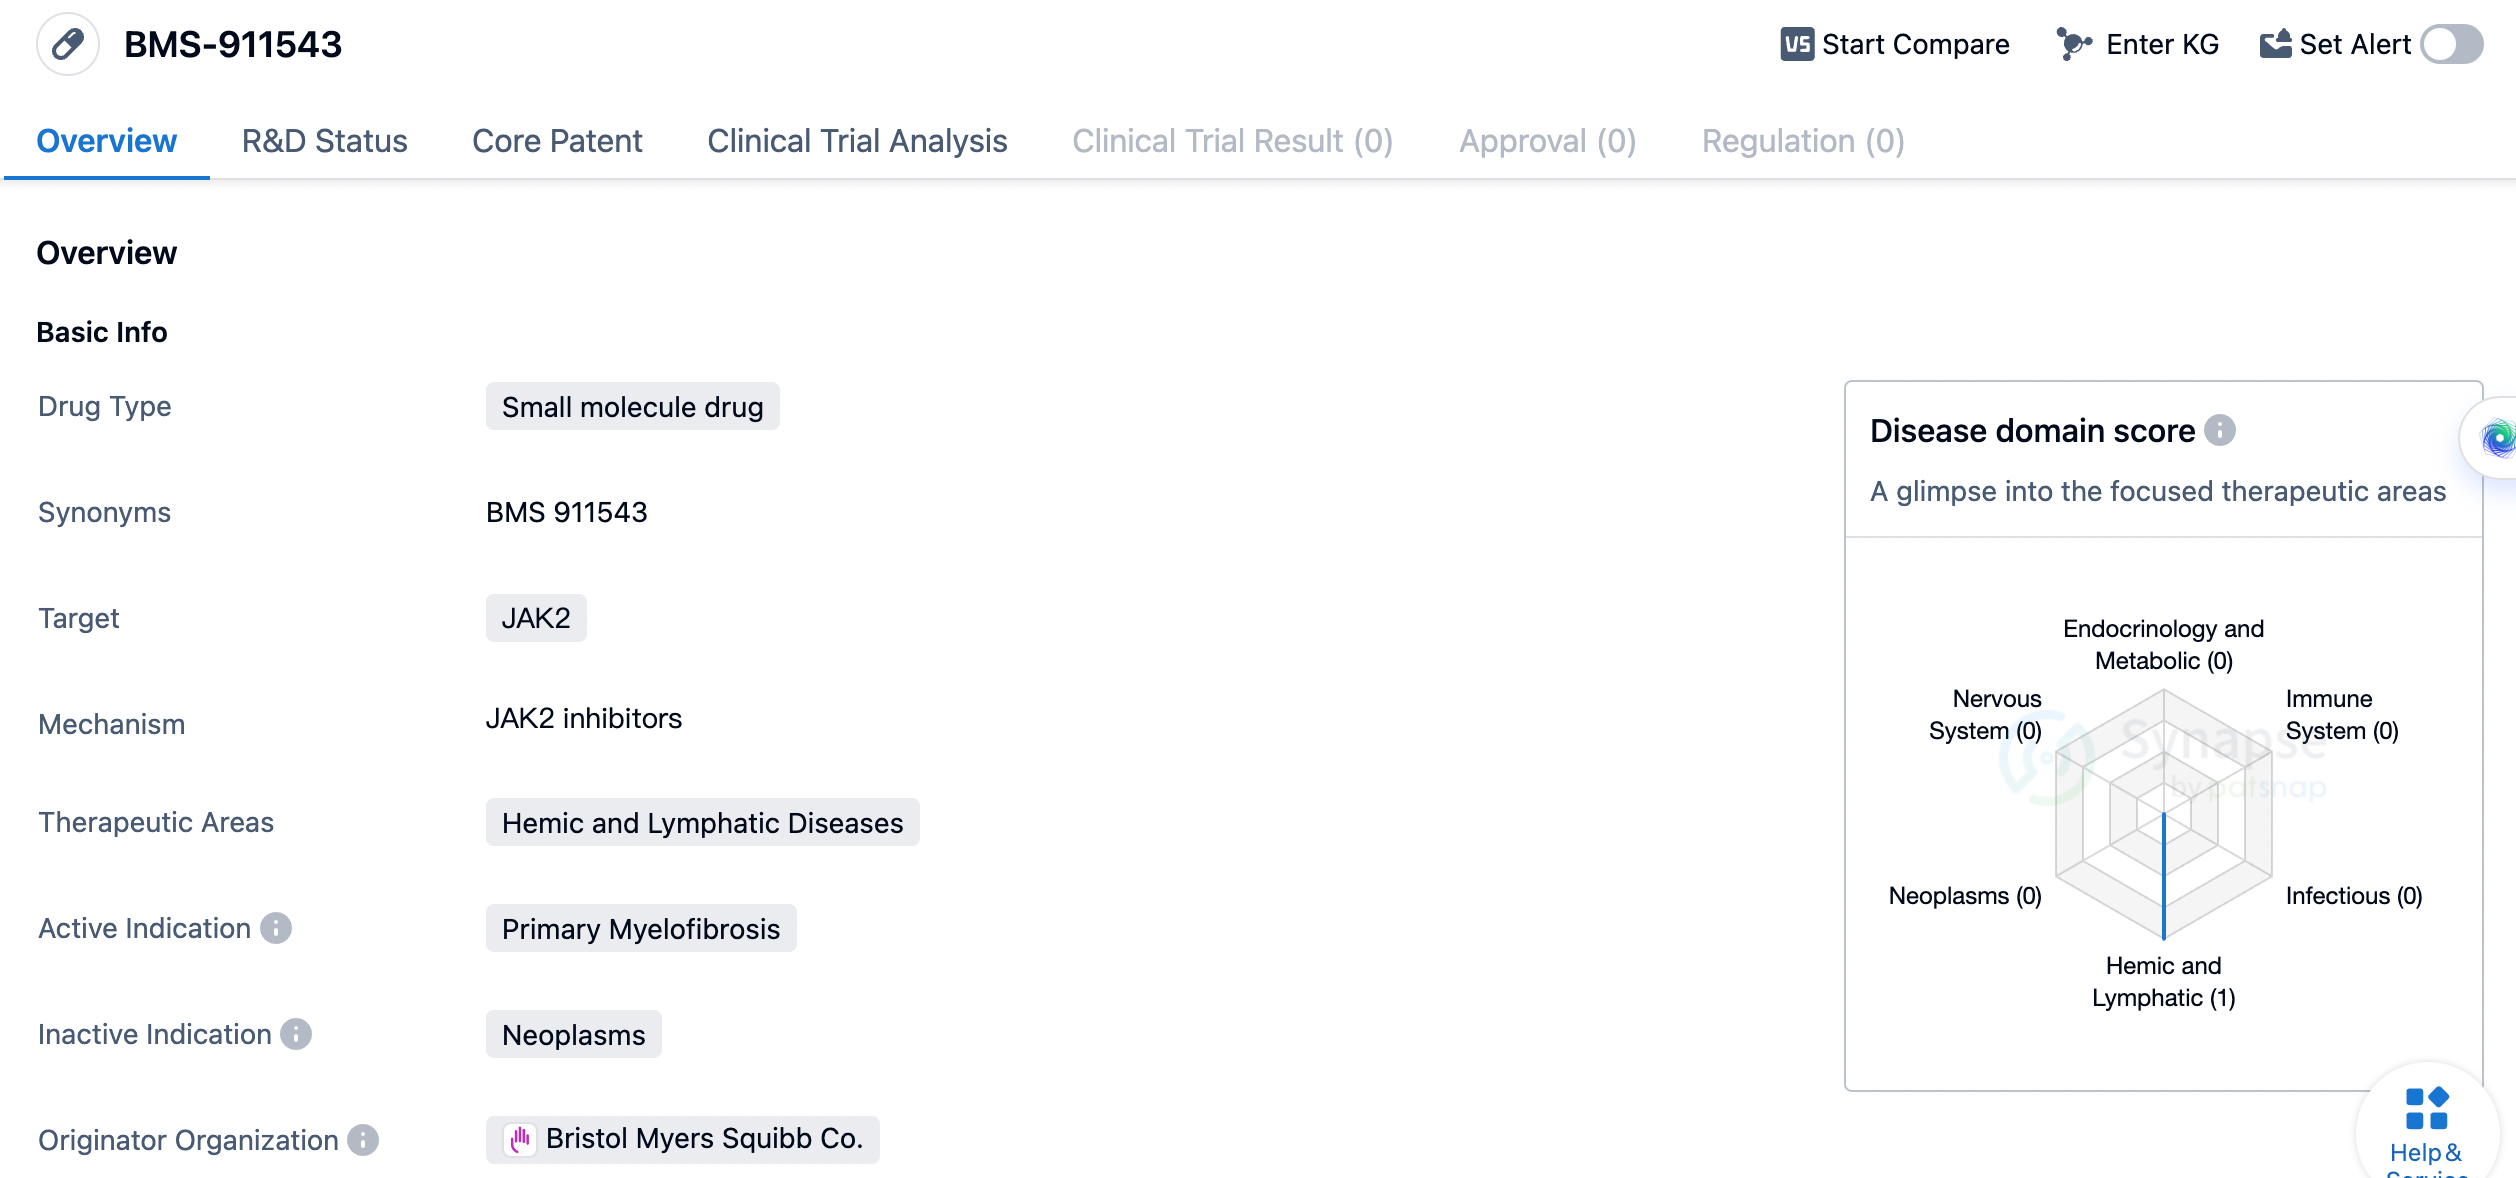Click the Set Alert envelope icon

[2275, 44]
